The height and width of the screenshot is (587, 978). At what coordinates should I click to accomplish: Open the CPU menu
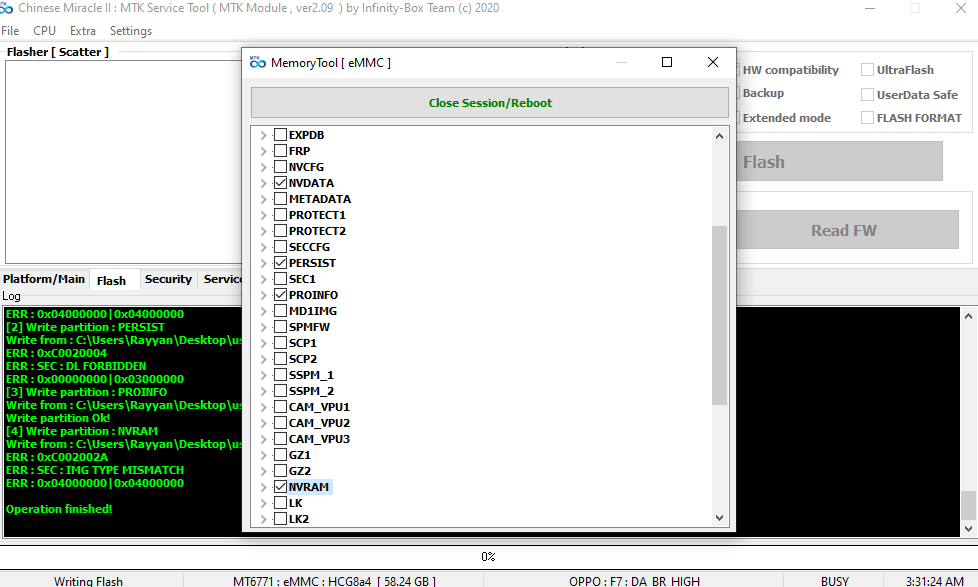[44, 31]
